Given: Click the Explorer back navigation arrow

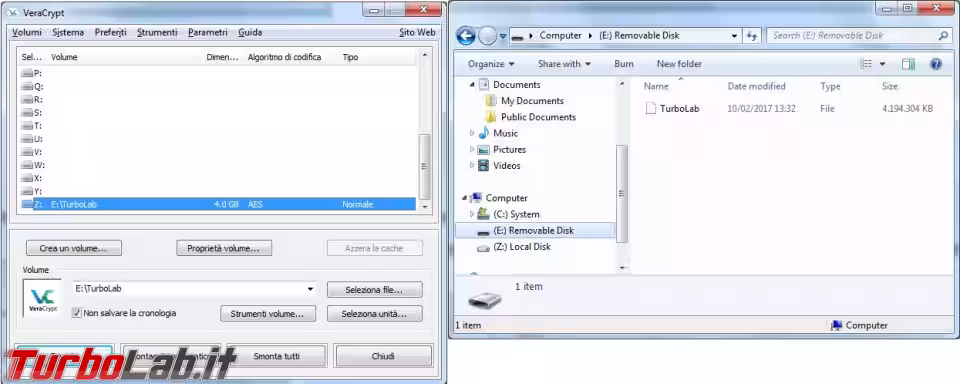Looking at the screenshot, I should (x=466, y=36).
